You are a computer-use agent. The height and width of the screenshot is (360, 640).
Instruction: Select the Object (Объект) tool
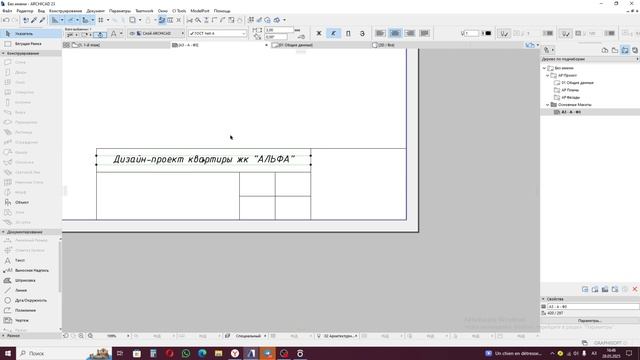click(31, 202)
